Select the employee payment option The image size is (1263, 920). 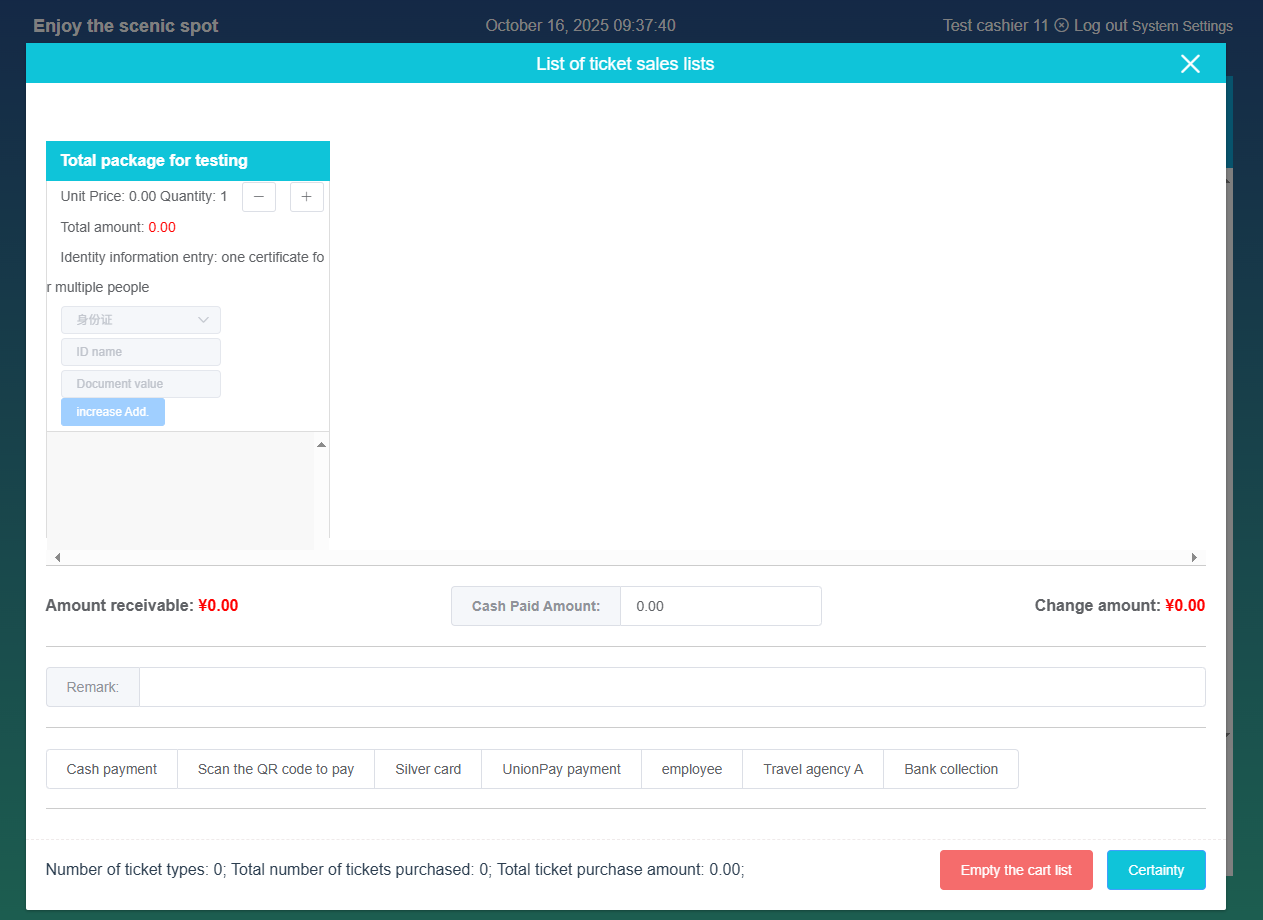(692, 769)
